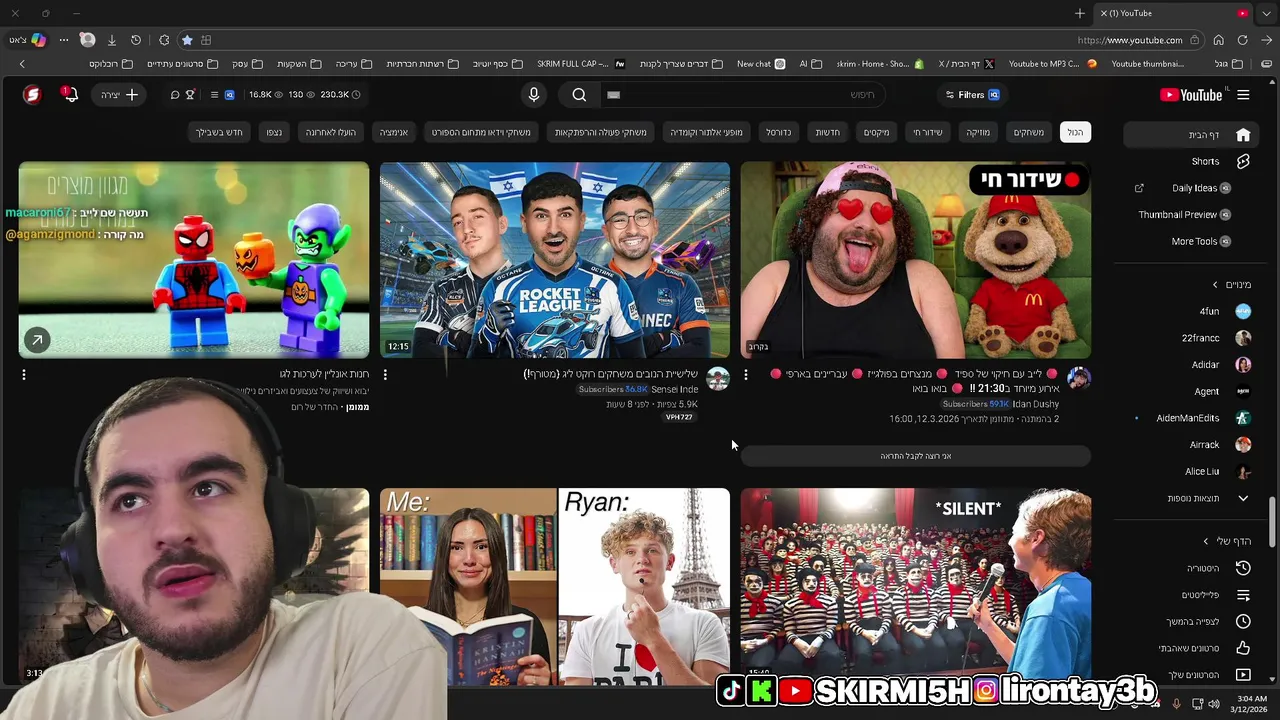Open פלייליסטים playlists in the sidebar
The height and width of the screenshot is (720, 1280).
[1190, 595]
